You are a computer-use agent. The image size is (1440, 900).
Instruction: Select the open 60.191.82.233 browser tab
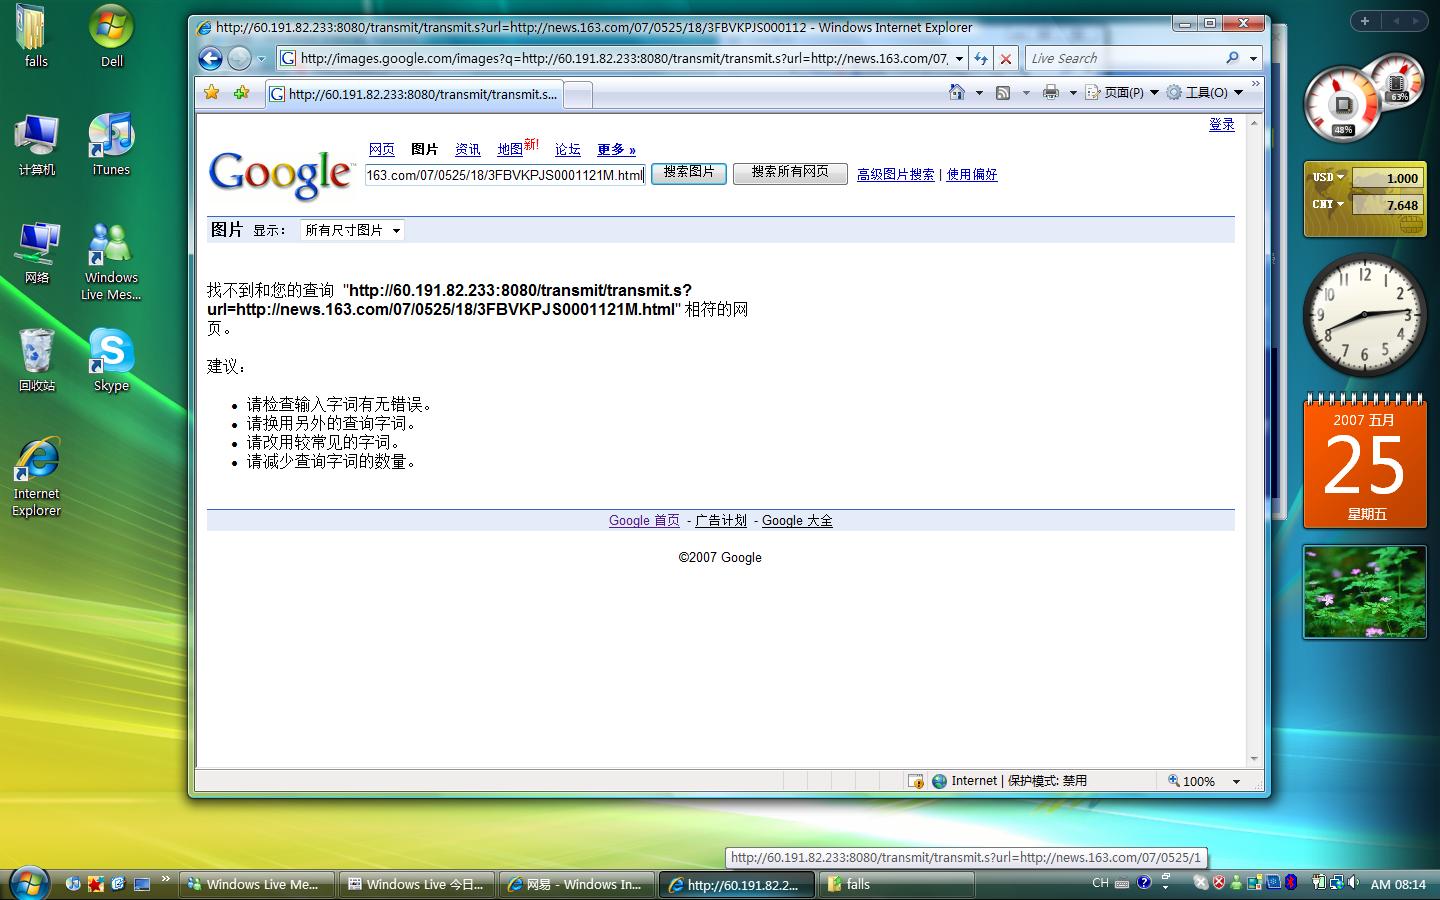coord(414,94)
